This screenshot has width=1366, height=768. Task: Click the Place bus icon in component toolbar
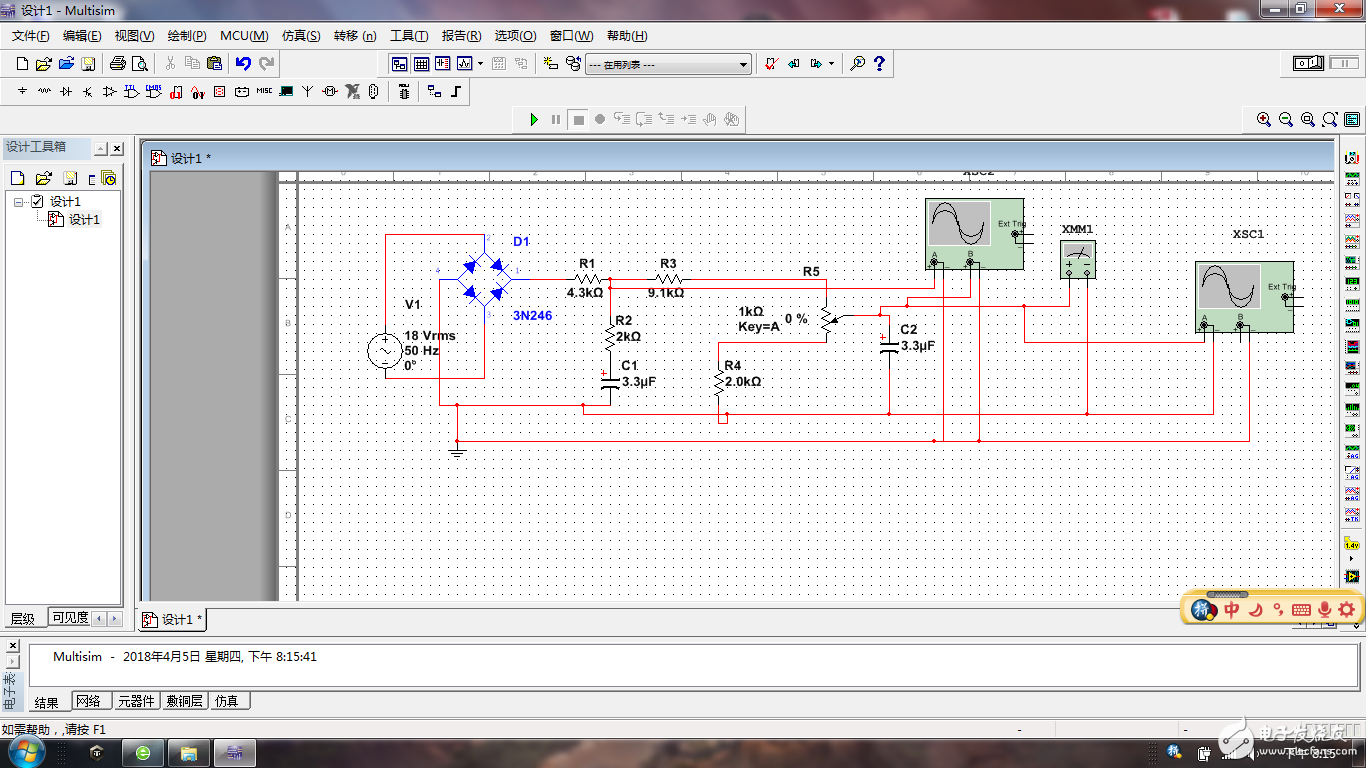pos(456,92)
